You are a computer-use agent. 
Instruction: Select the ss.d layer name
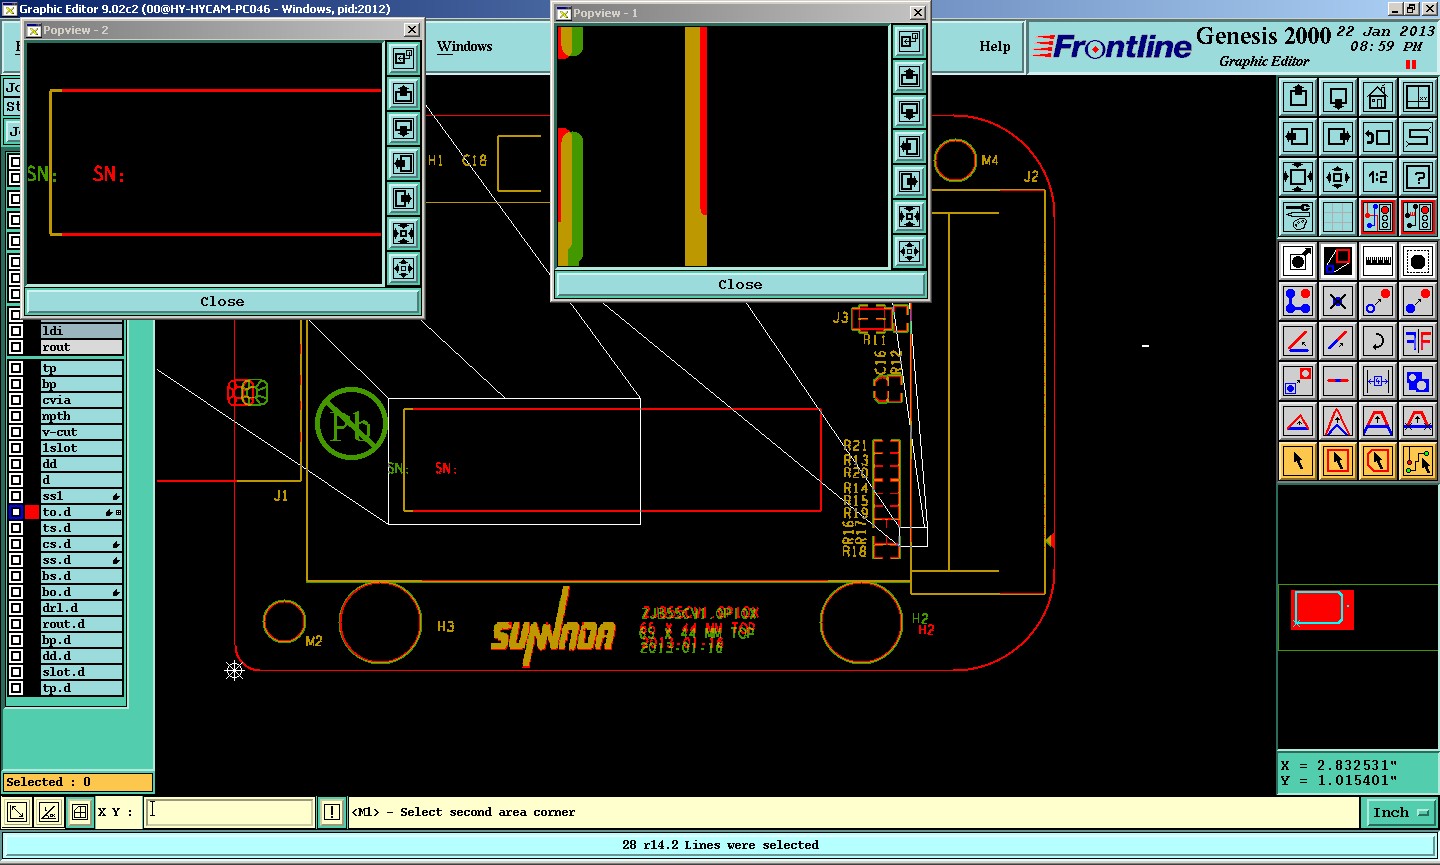[81, 560]
